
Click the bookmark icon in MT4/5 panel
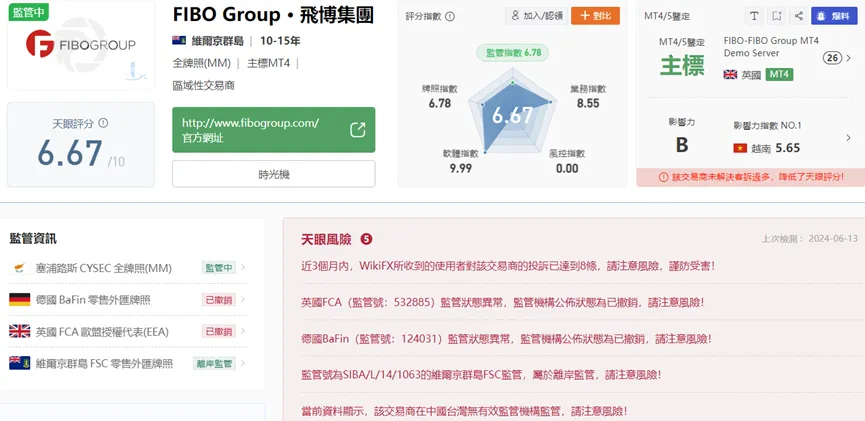(777, 16)
